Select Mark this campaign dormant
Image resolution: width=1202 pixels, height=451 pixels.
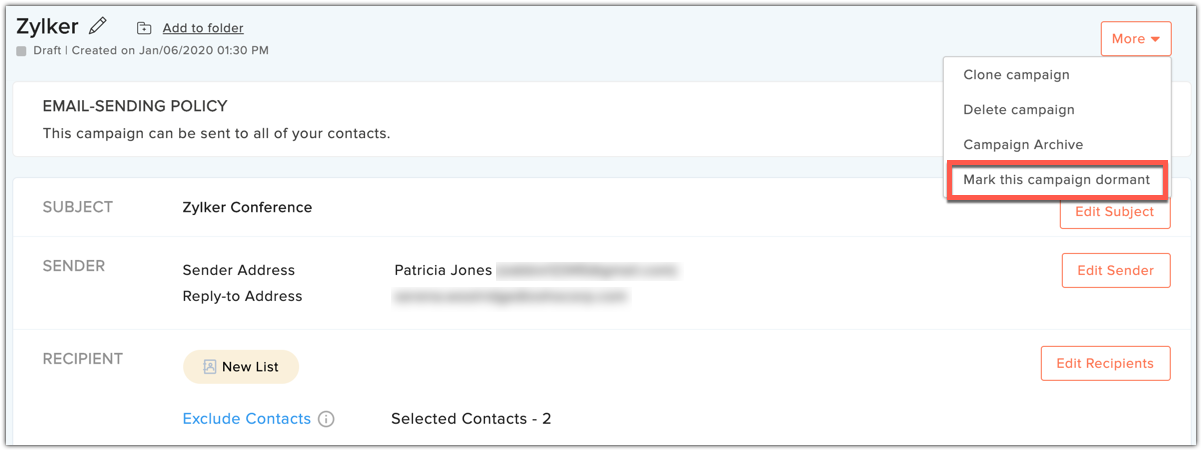(1056, 180)
